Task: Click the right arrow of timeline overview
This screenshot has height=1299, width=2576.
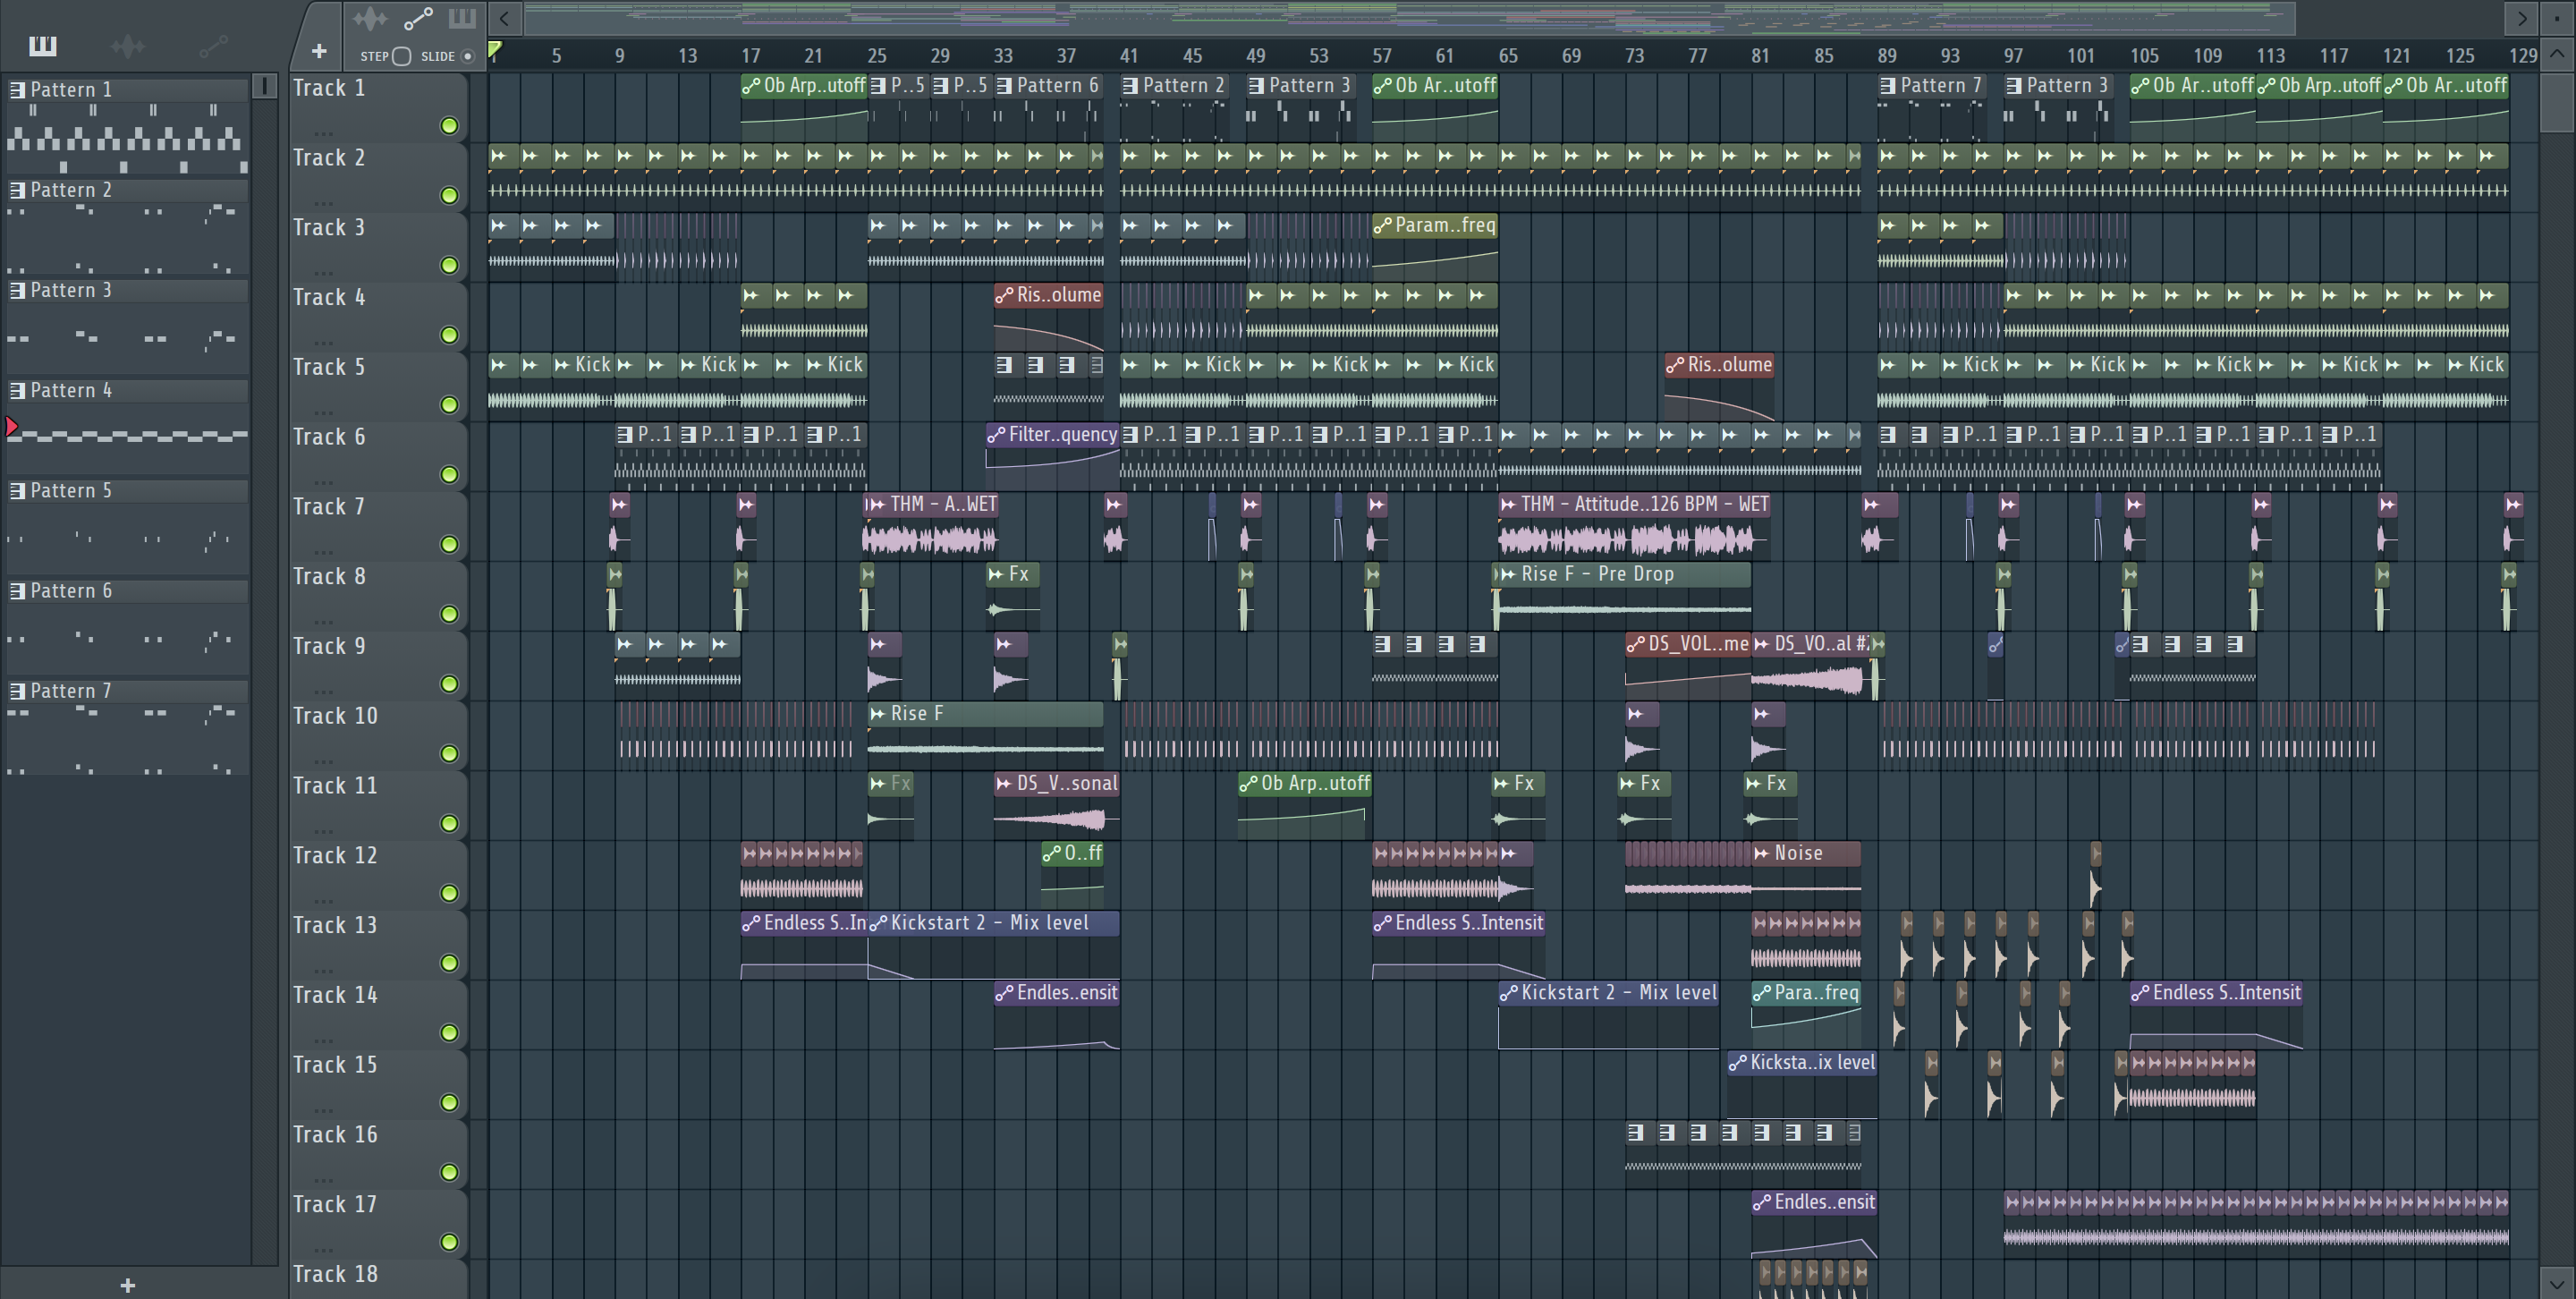Action: coord(2521,18)
